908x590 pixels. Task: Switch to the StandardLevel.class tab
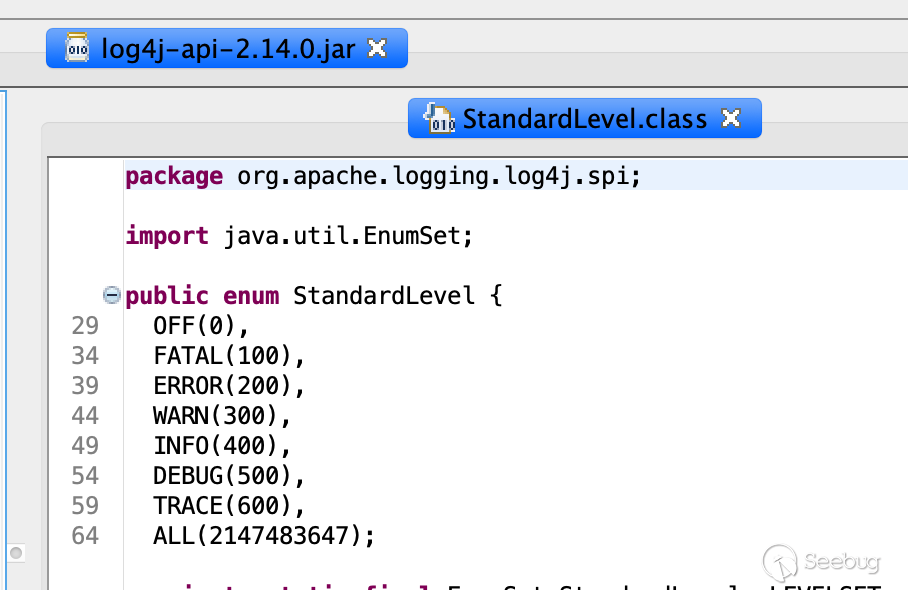584,118
